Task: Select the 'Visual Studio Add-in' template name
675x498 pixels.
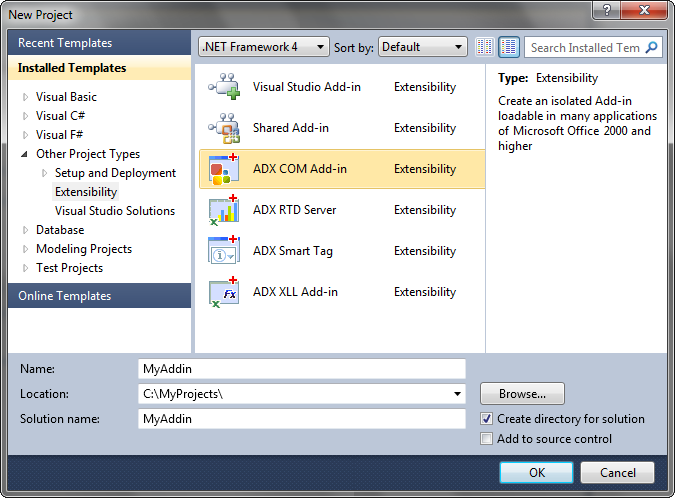Action: click(307, 87)
